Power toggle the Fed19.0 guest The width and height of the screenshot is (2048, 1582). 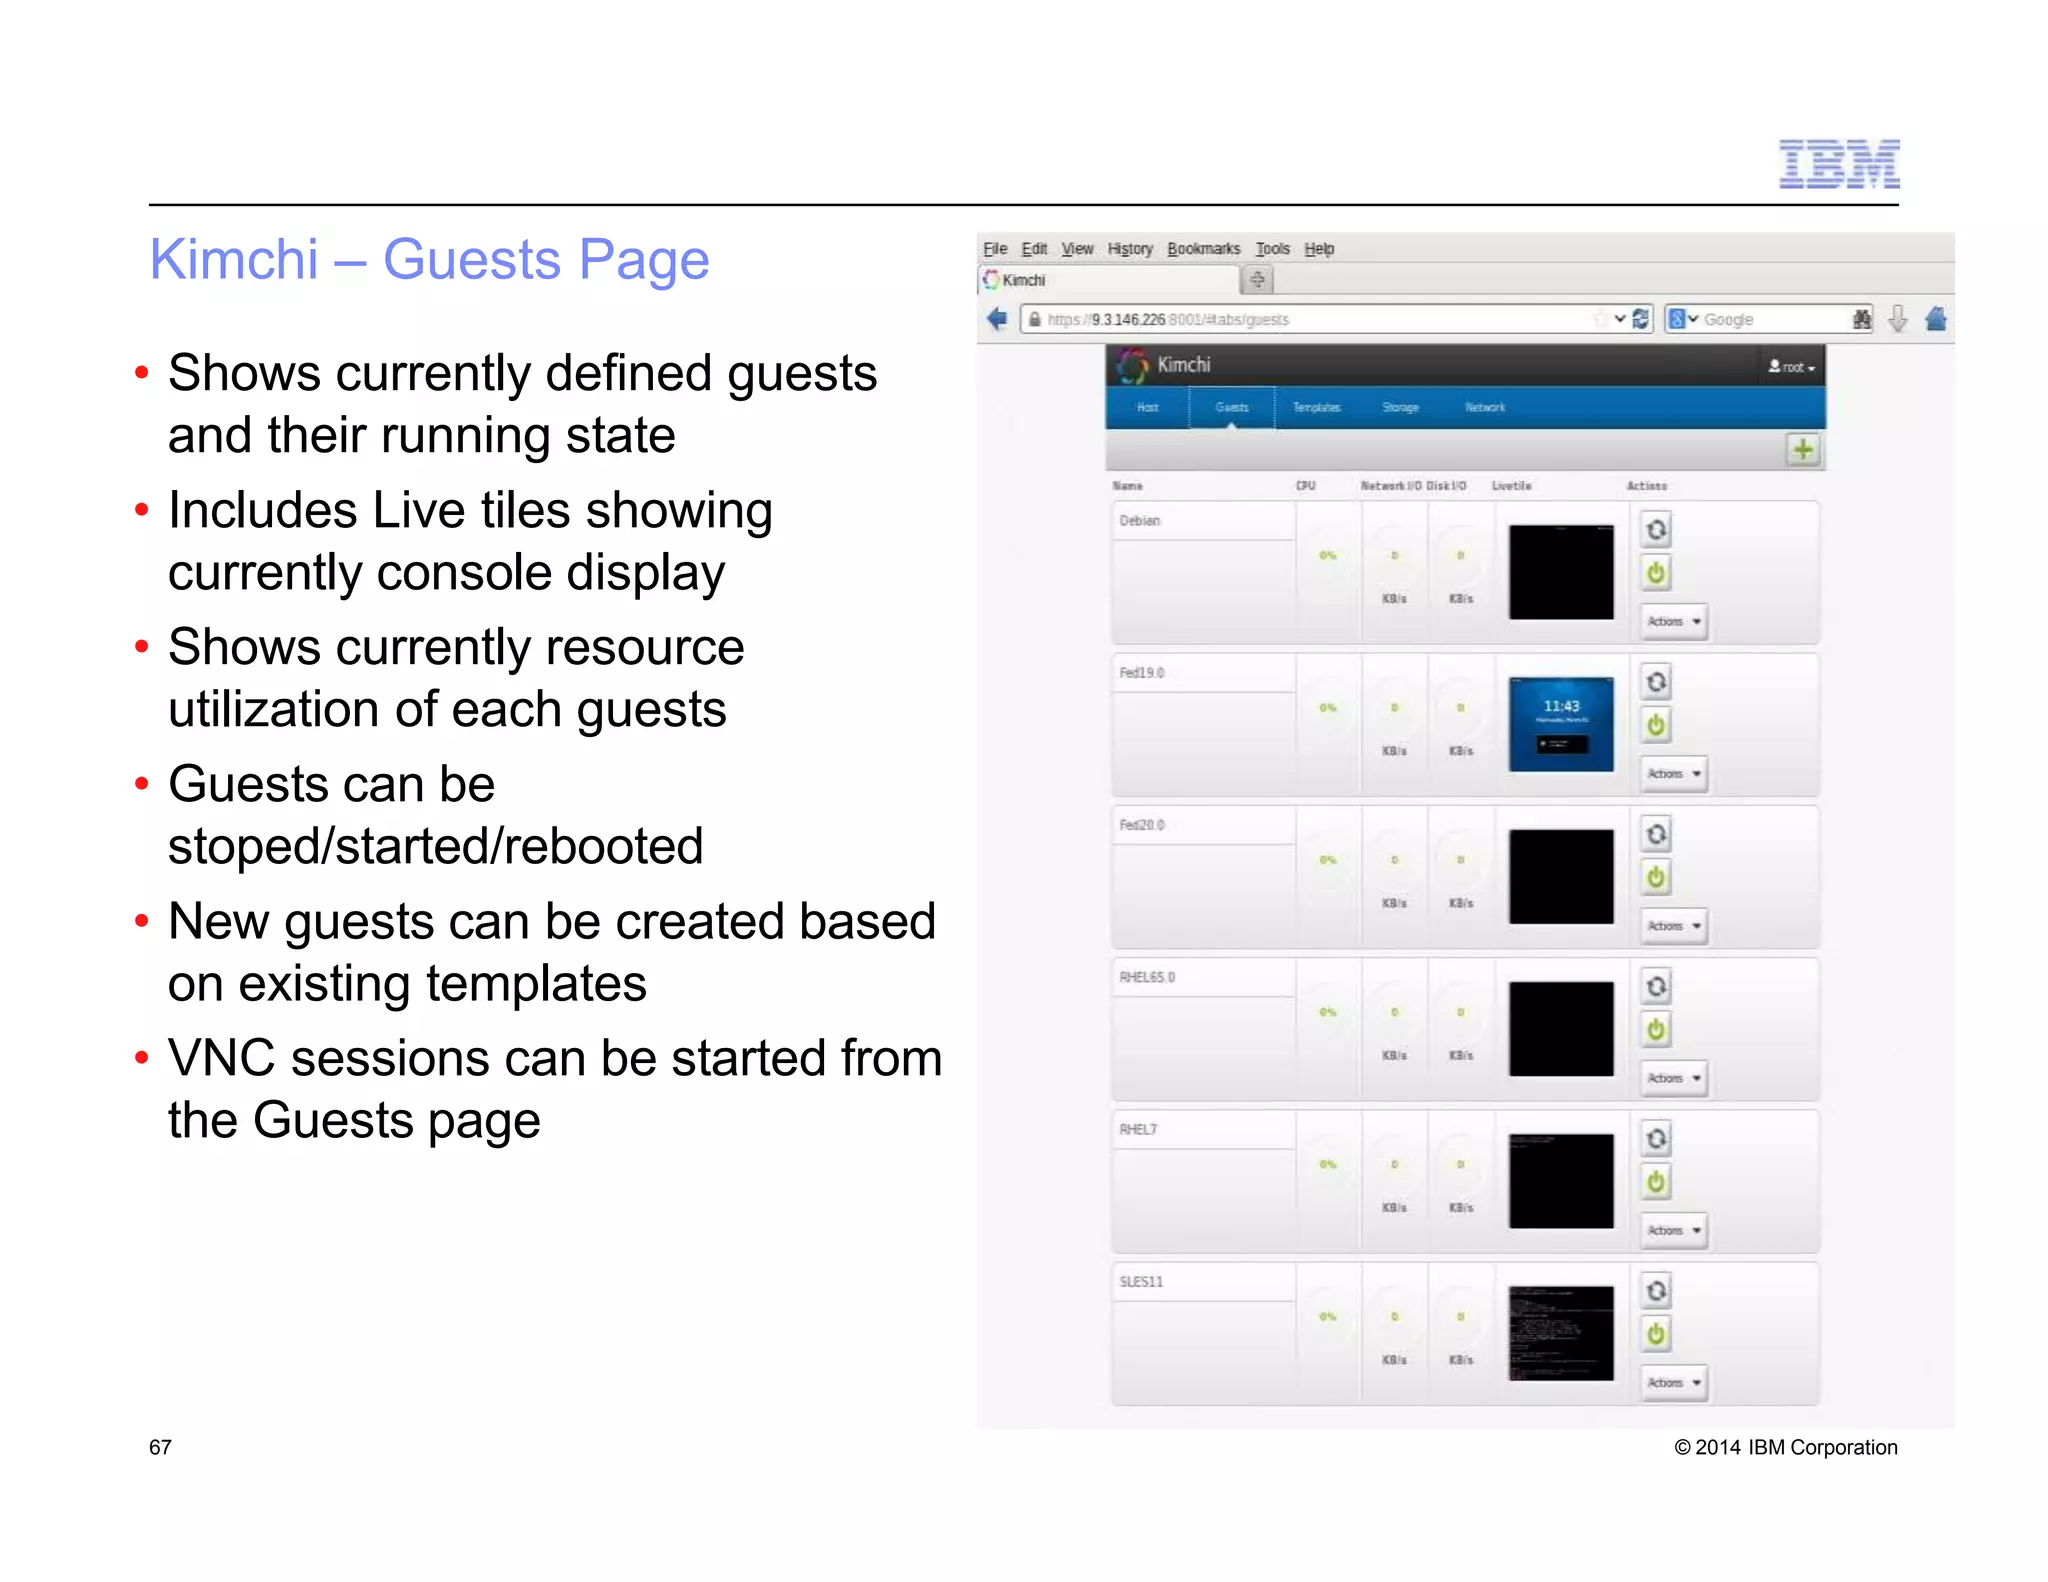click(x=1656, y=725)
